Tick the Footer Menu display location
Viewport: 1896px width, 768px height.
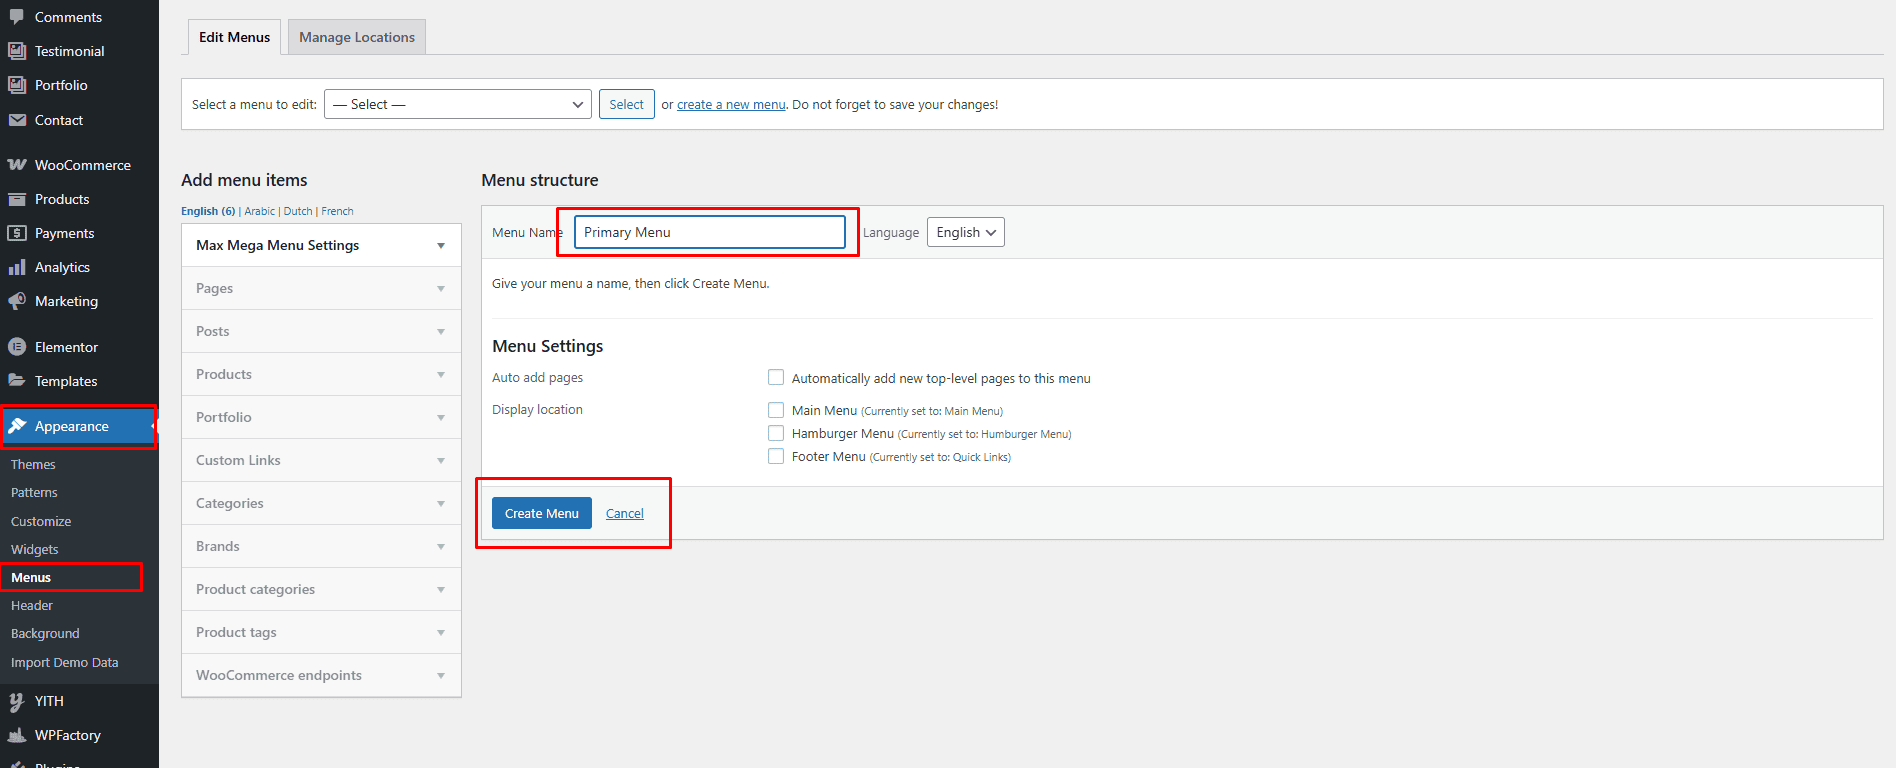point(776,457)
